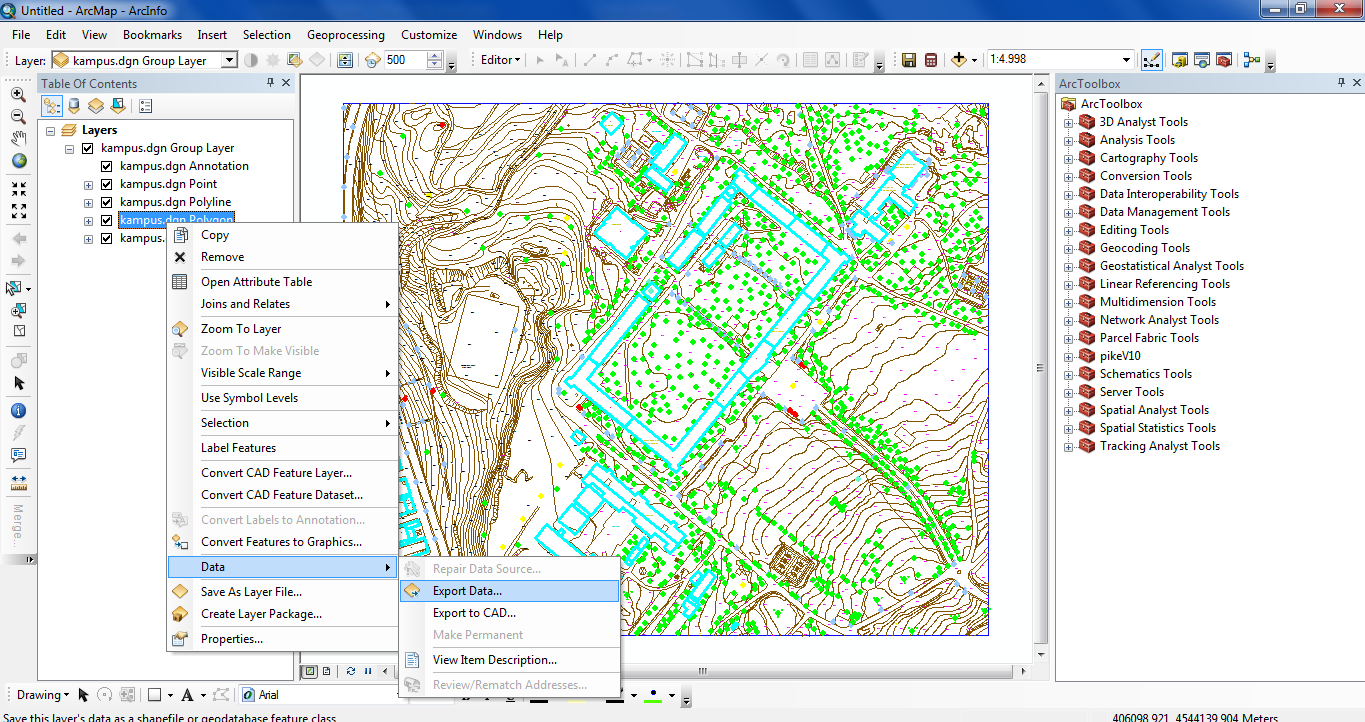Click the Fixed Zoom Out icon
1365x722 pixels.
click(x=18, y=211)
